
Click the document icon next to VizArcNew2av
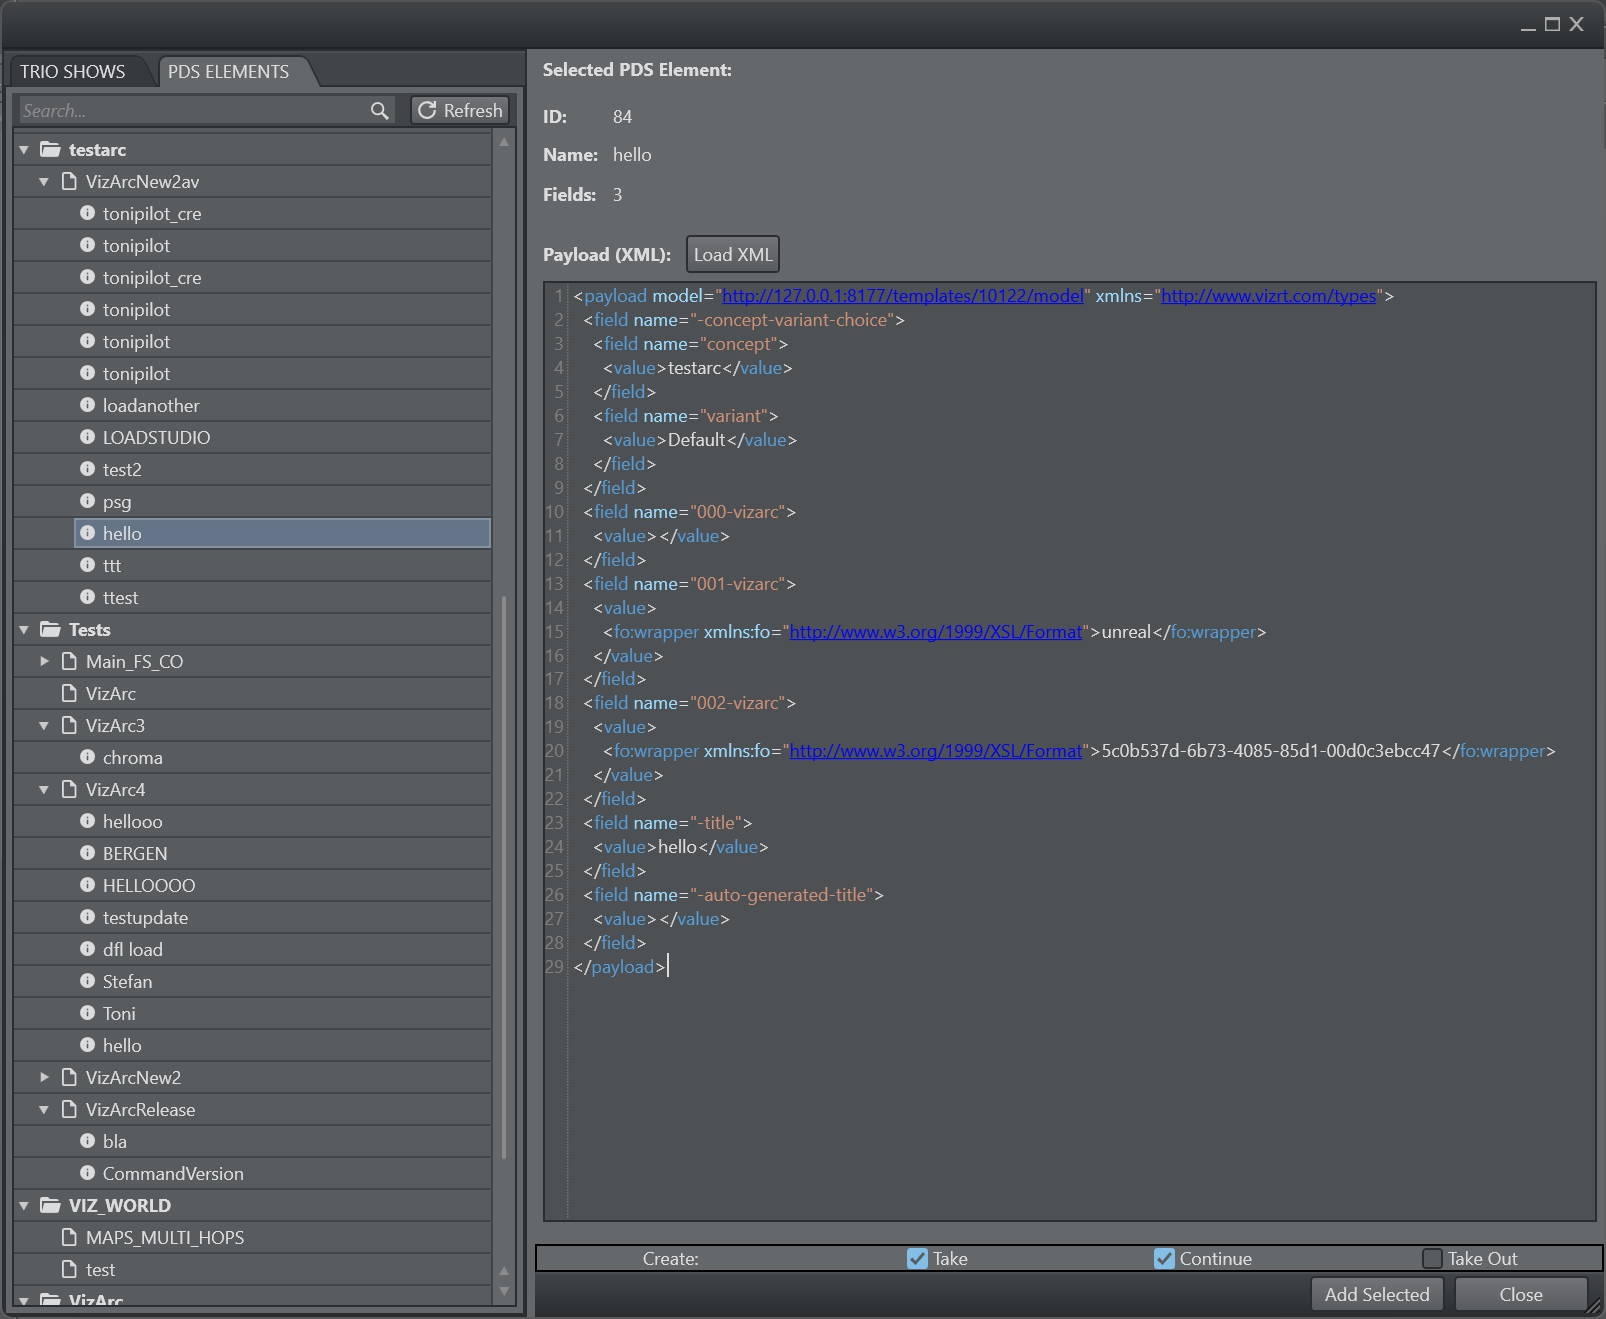click(69, 182)
